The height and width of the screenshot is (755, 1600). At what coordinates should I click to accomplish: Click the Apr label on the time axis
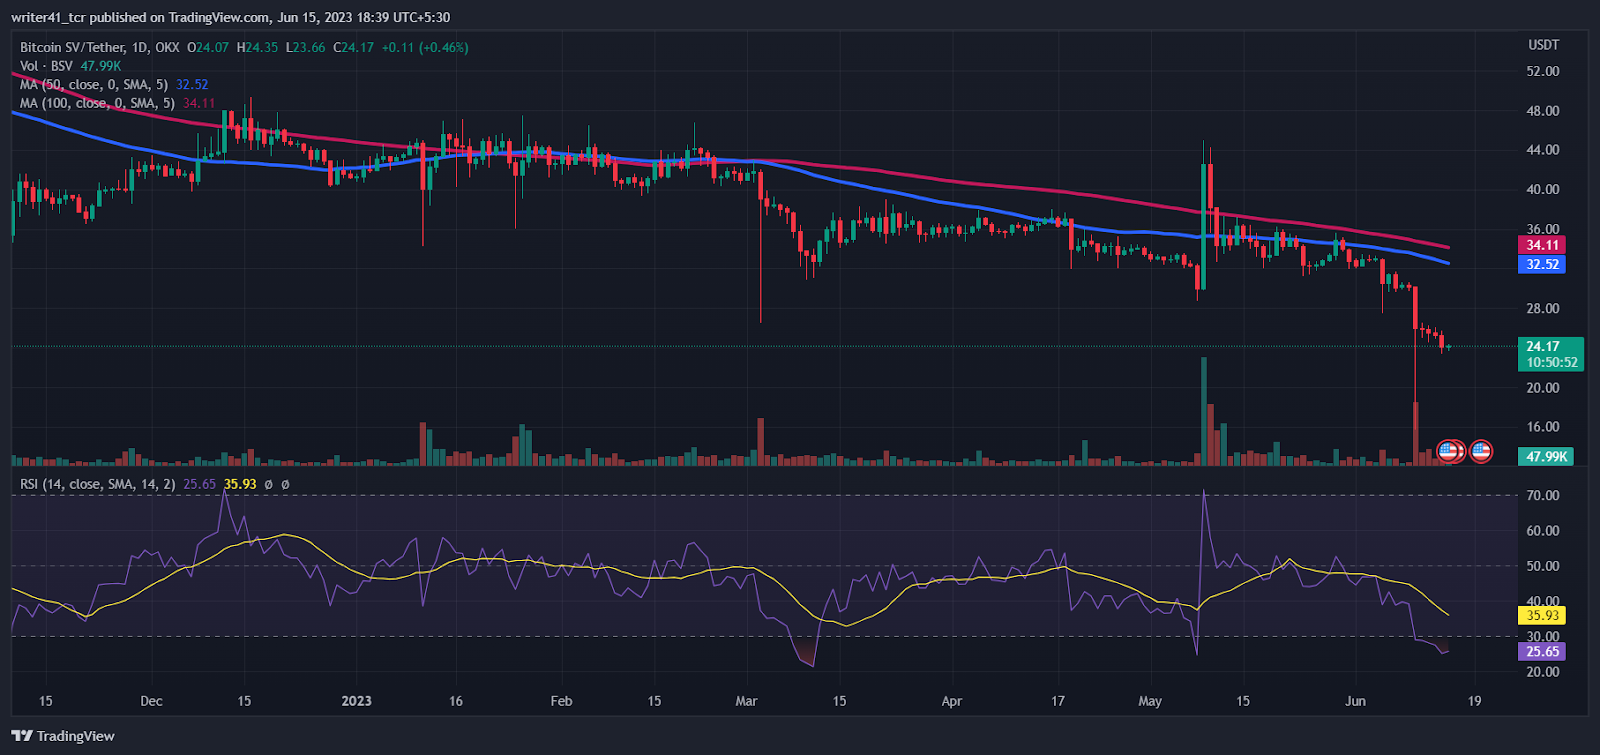(952, 701)
